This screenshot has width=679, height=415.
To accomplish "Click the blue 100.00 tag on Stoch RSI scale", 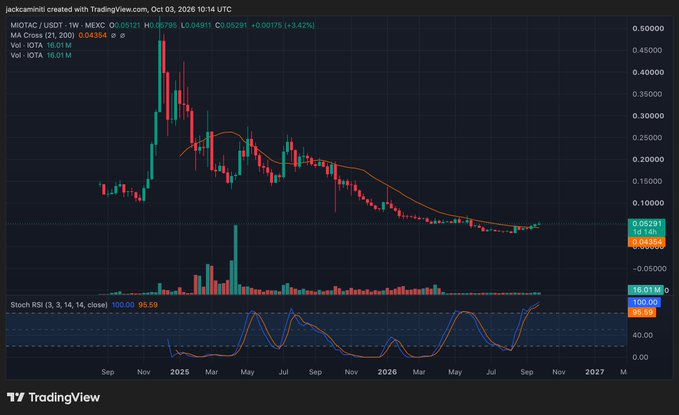I will pyautogui.click(x=644, y=302).
